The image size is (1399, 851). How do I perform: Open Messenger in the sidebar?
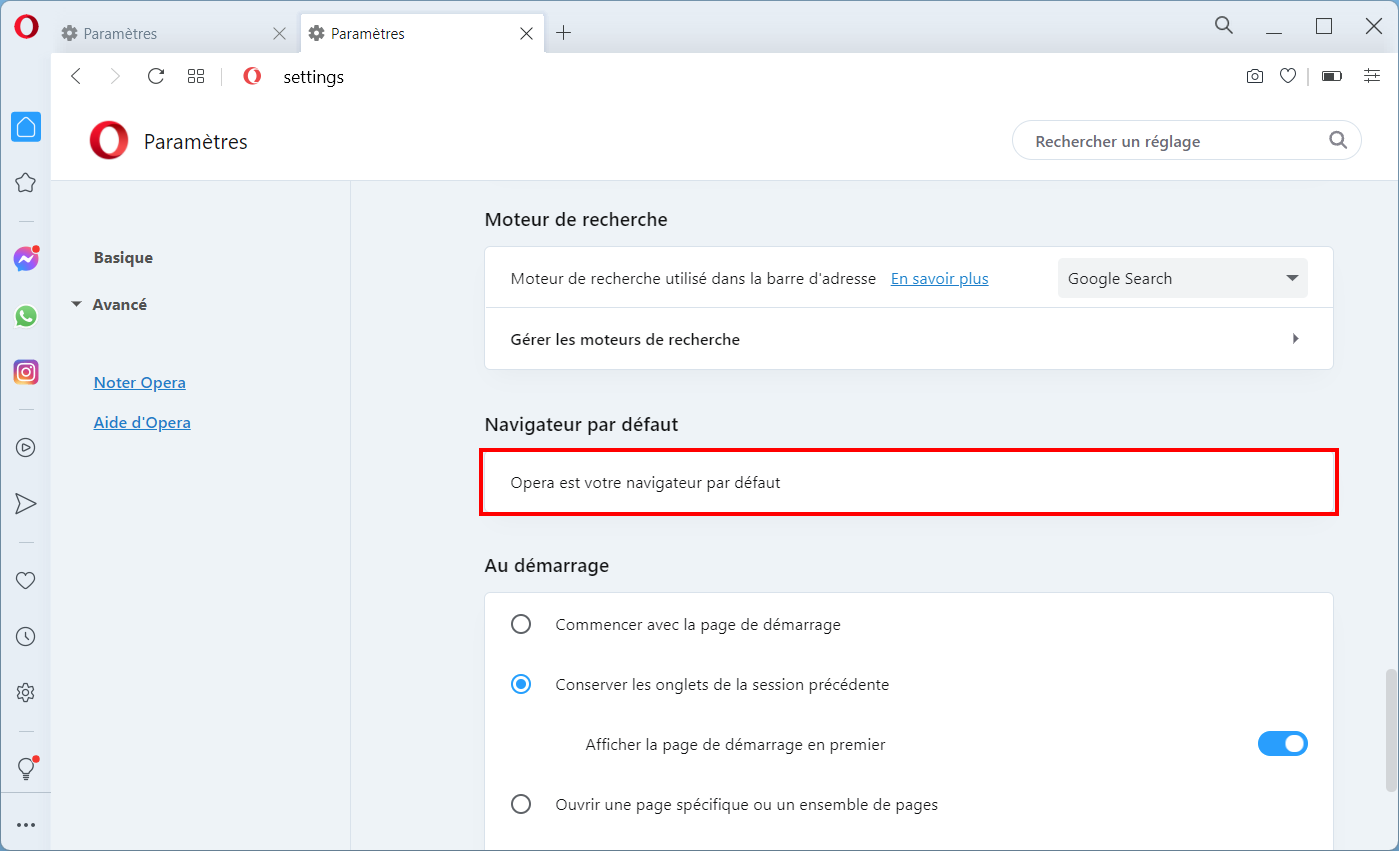(26, 259)
